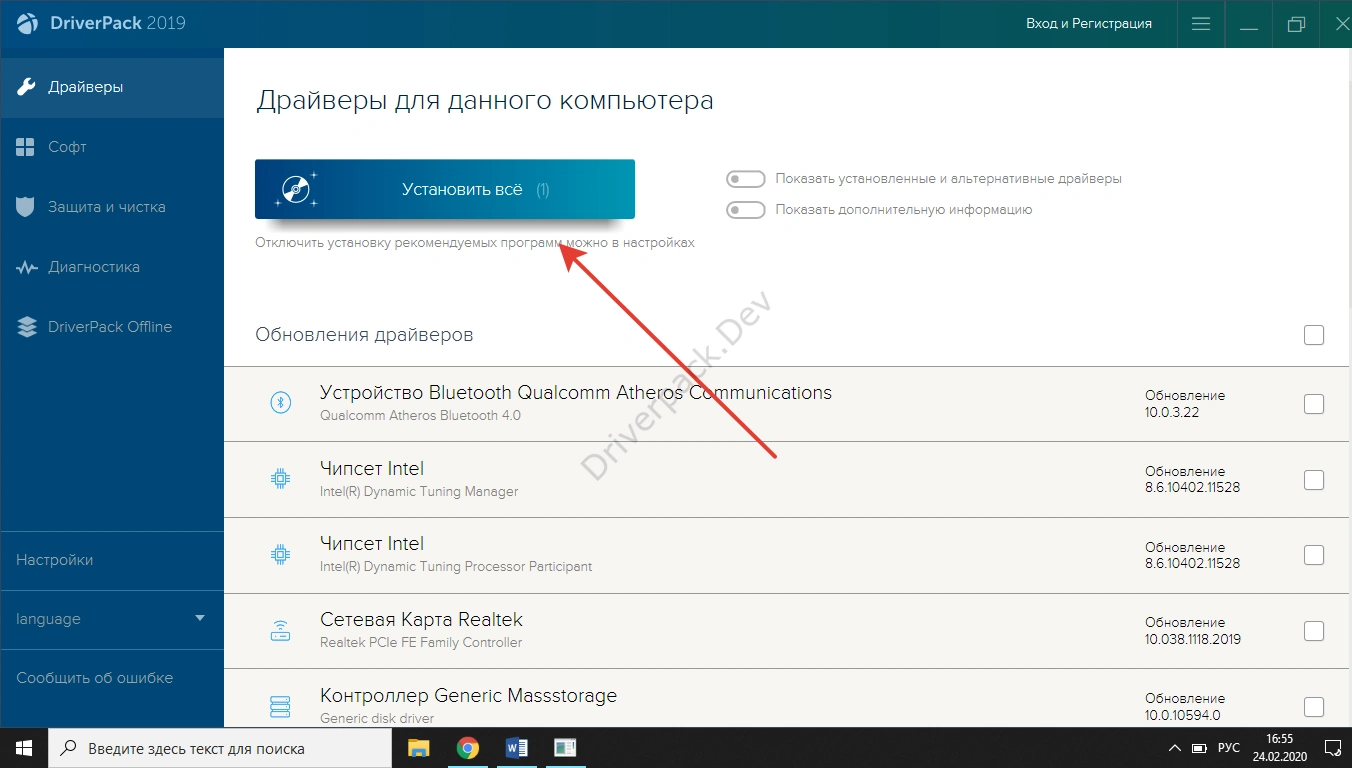Screen dimensions: 1352x768
Task: Click the heading Драйверы для данного компьютера
Action: point(486,101)
